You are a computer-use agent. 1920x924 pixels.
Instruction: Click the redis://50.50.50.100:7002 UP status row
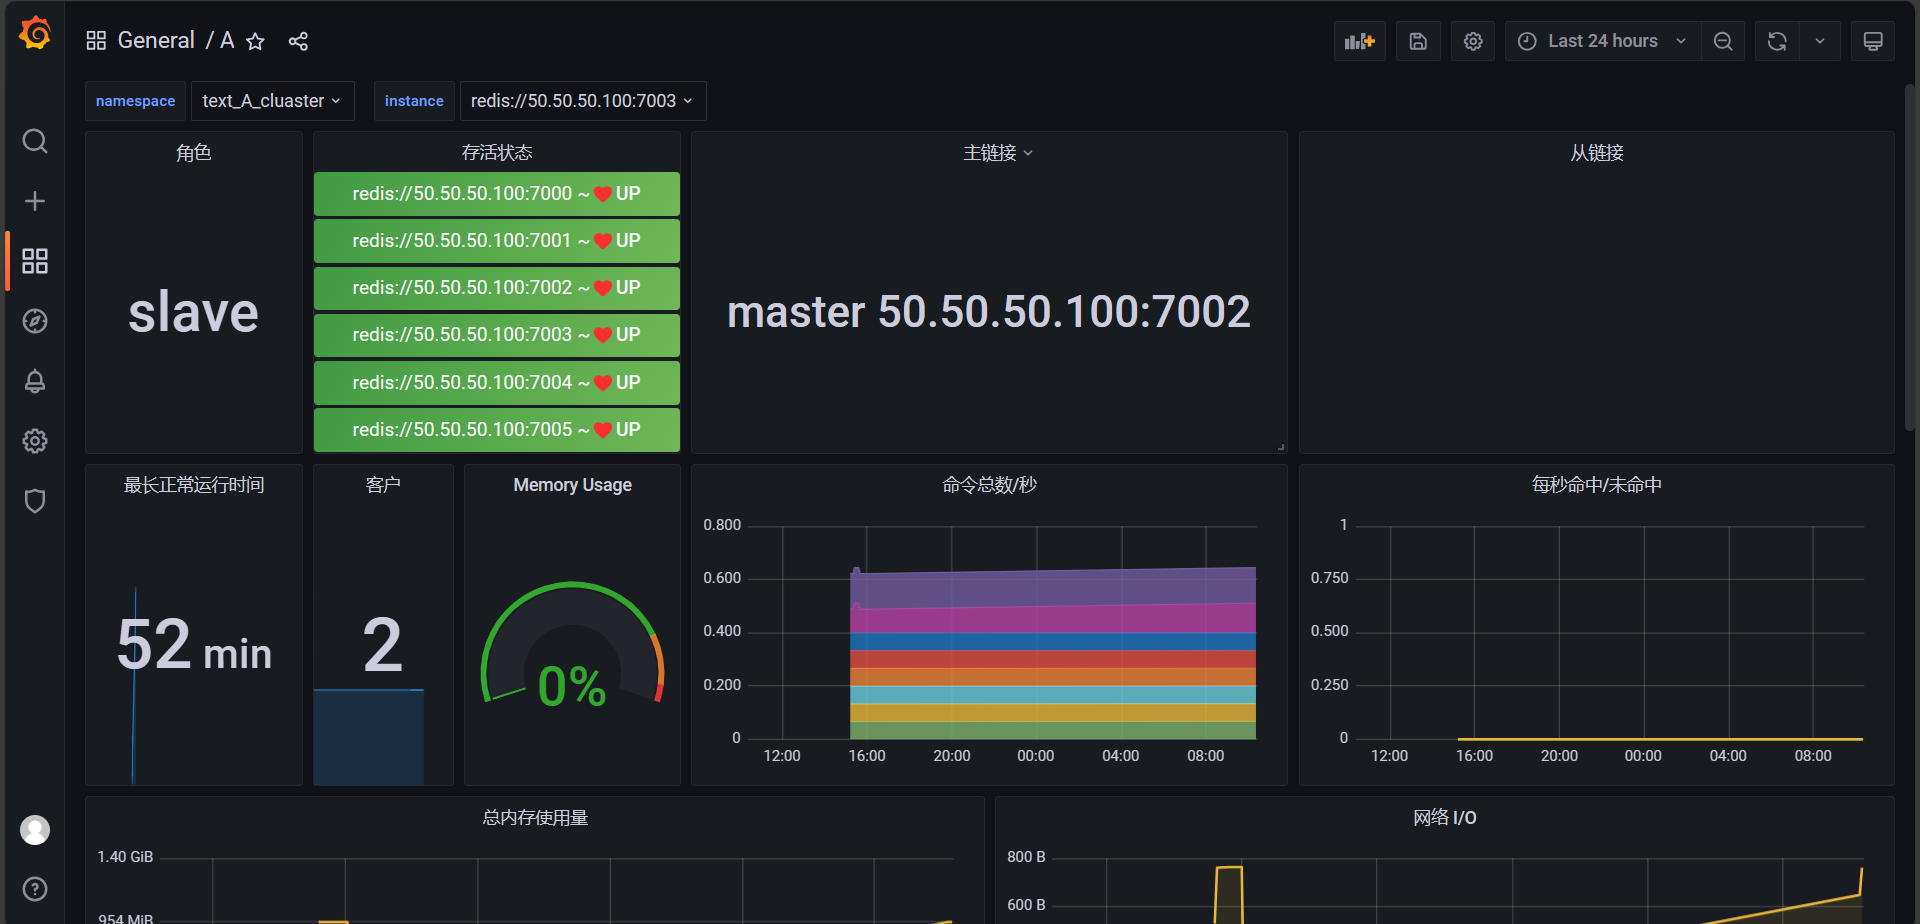pyautogui.click(x=497, y=288)
